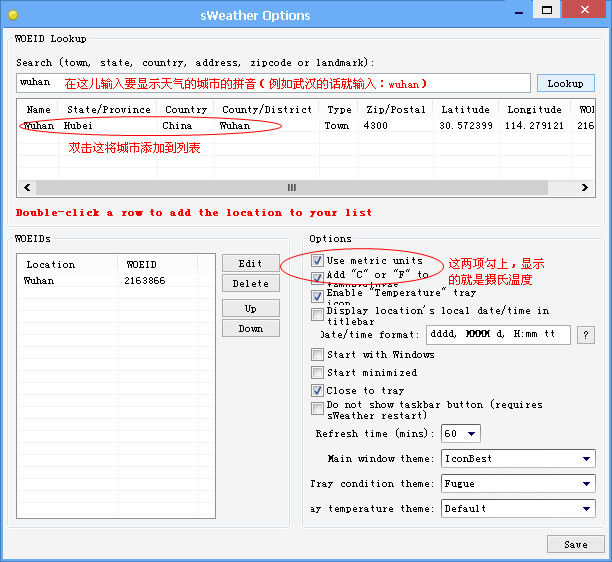Viewport: 612px width, 562px height.
Task: Sort by County/District column header
Action: (x=267, y=109)
